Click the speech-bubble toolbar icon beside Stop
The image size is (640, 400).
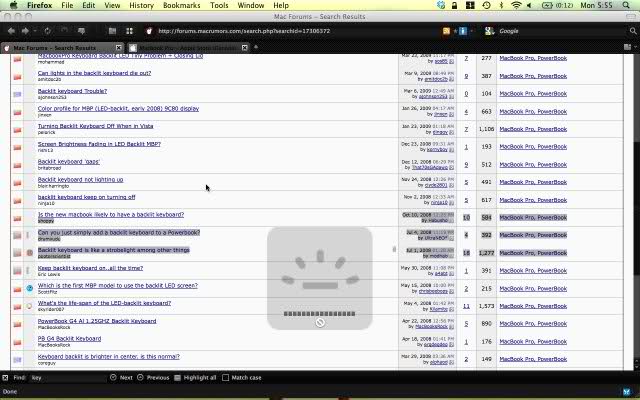point(81,31)
